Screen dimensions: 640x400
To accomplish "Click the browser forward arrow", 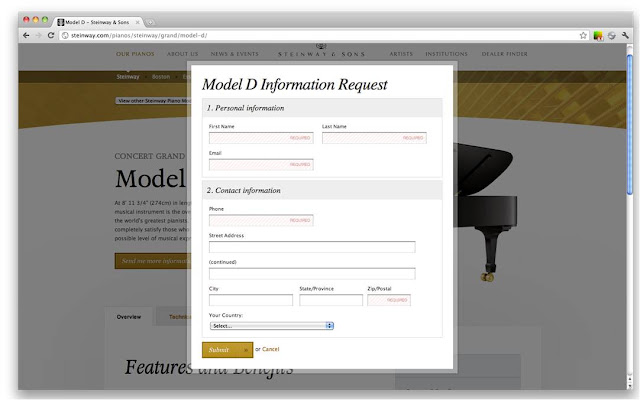I will [x=38, y=36].
